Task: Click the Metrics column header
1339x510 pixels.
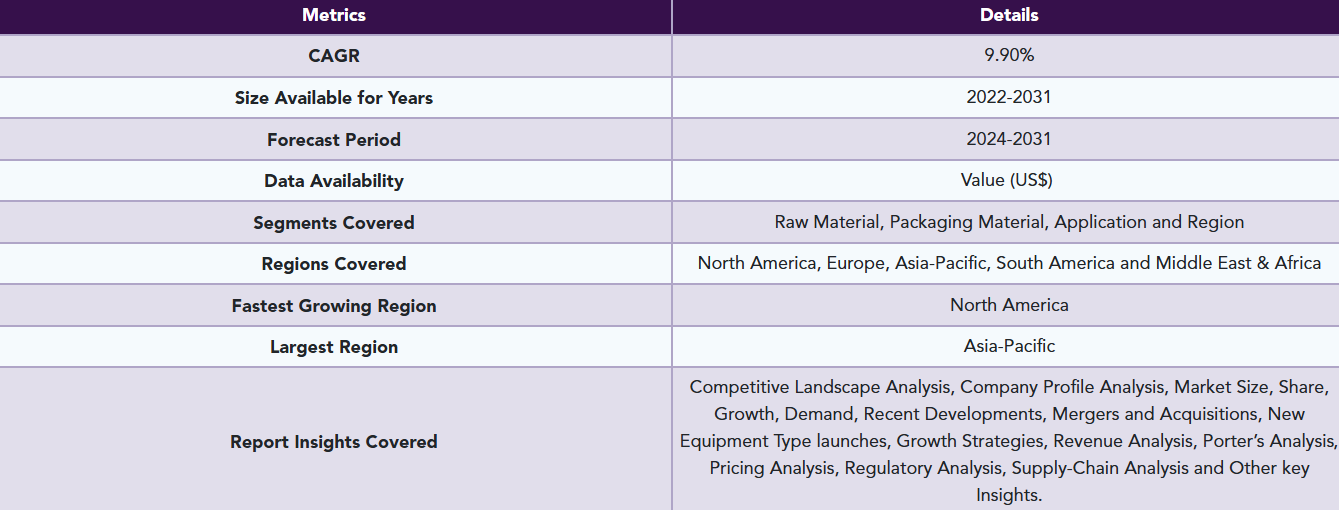Action: point(334,15)
